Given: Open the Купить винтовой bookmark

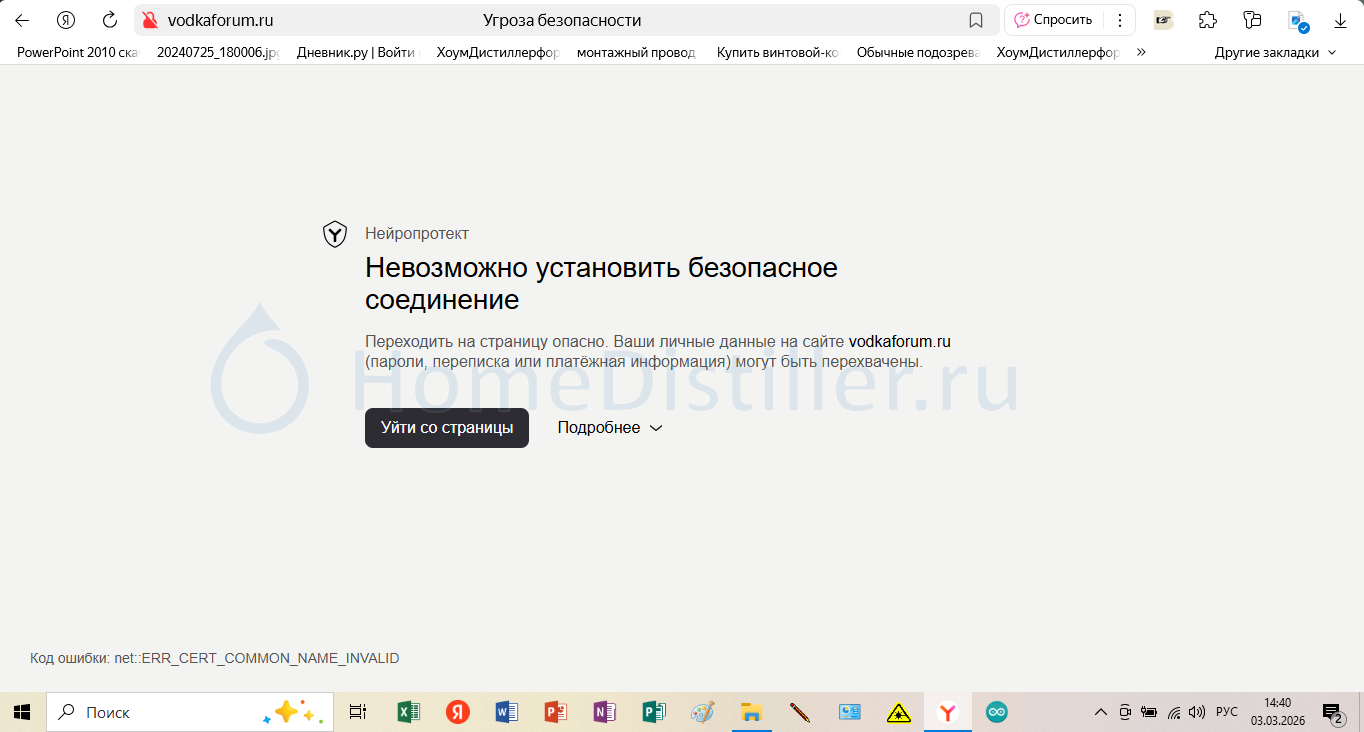Looking at the screenshot, I should point(777,52).
